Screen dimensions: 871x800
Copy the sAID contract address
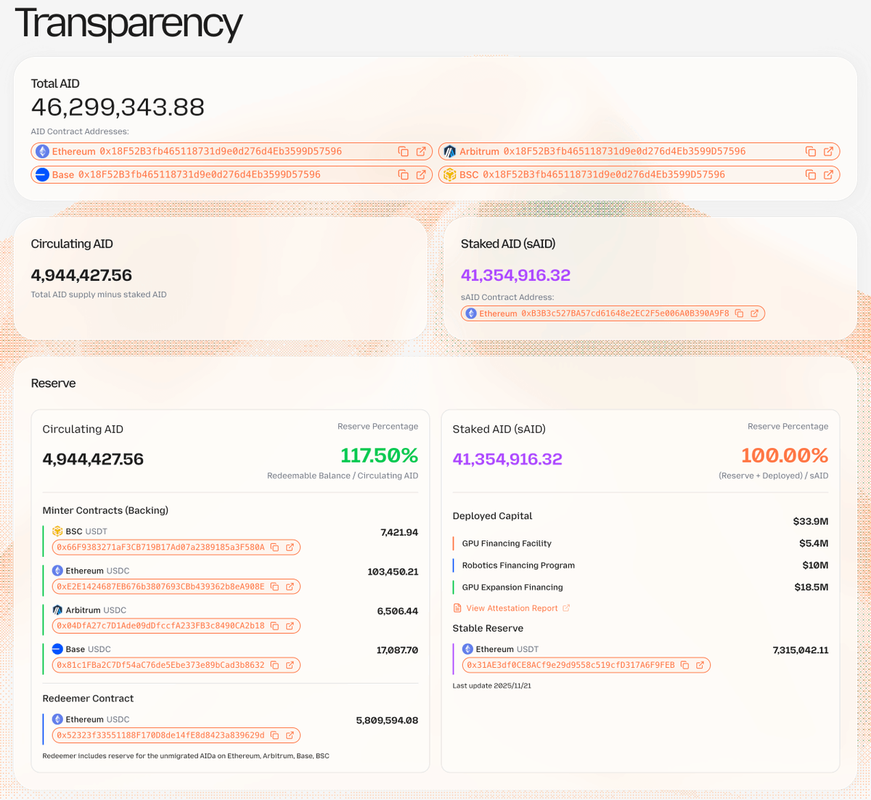click(x=739, y=314)
